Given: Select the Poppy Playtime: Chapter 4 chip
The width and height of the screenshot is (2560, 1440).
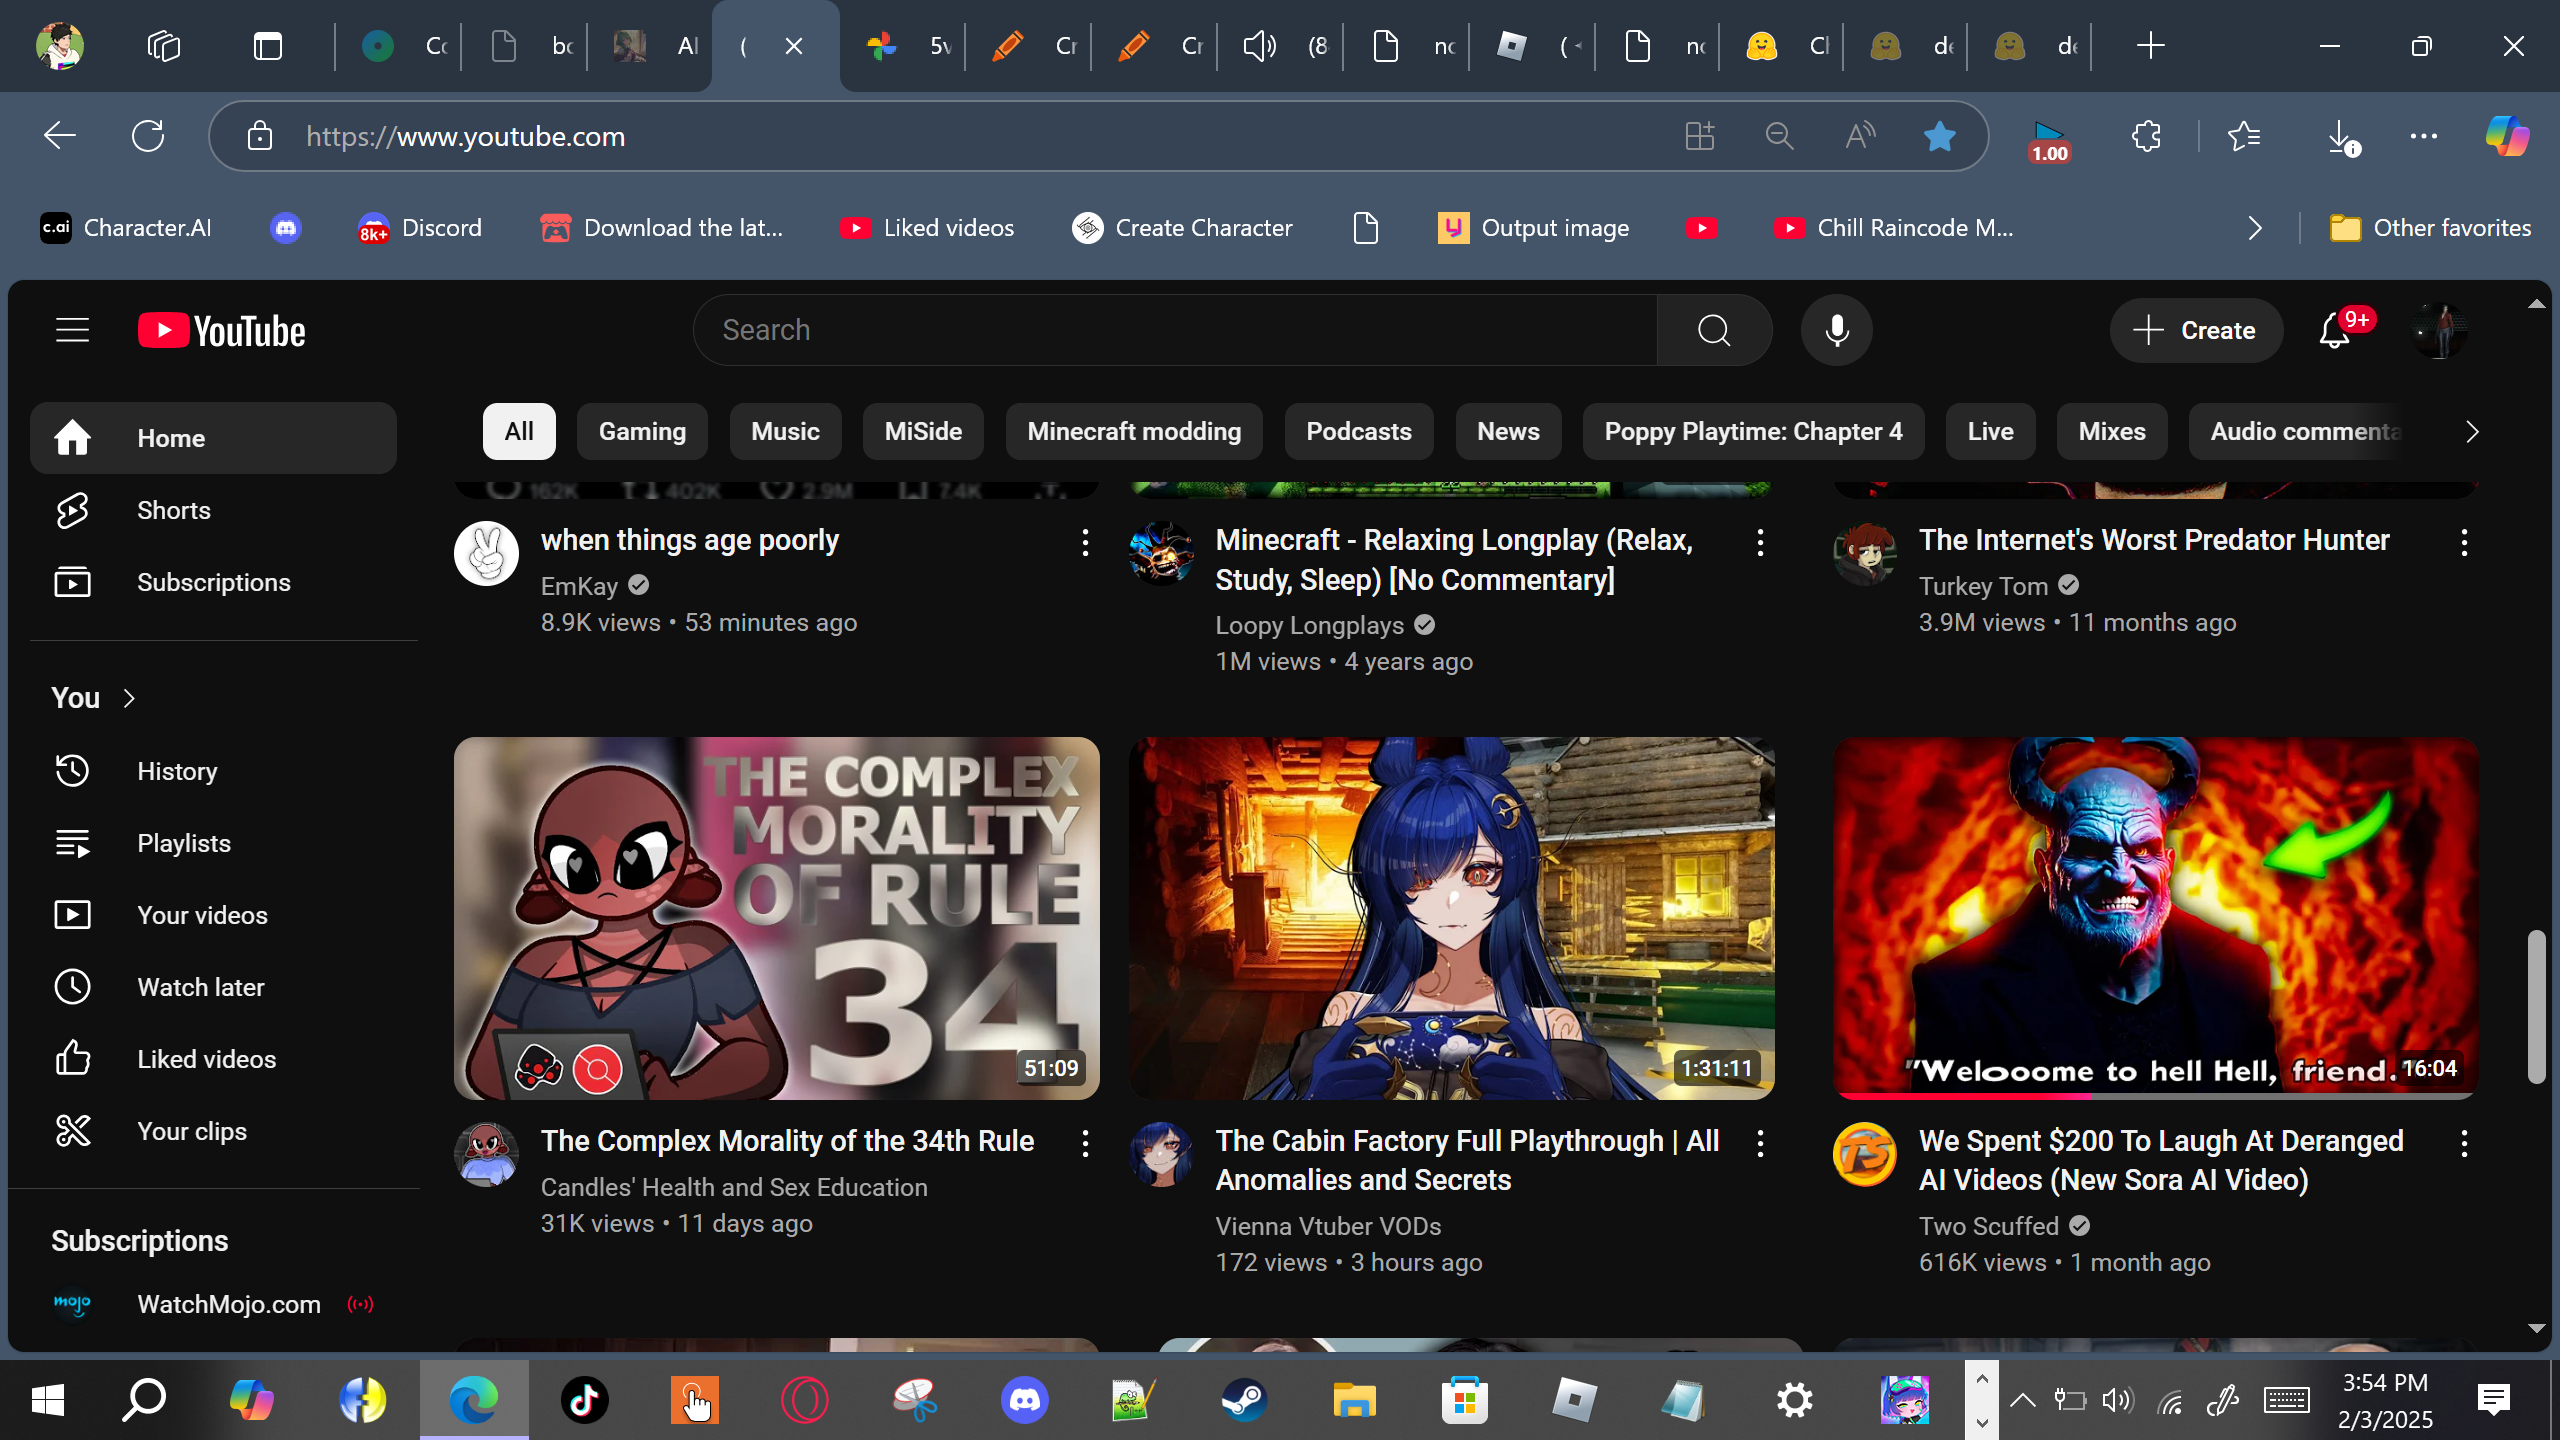Looking at the screenshot, I should [x=1753, y=432].
